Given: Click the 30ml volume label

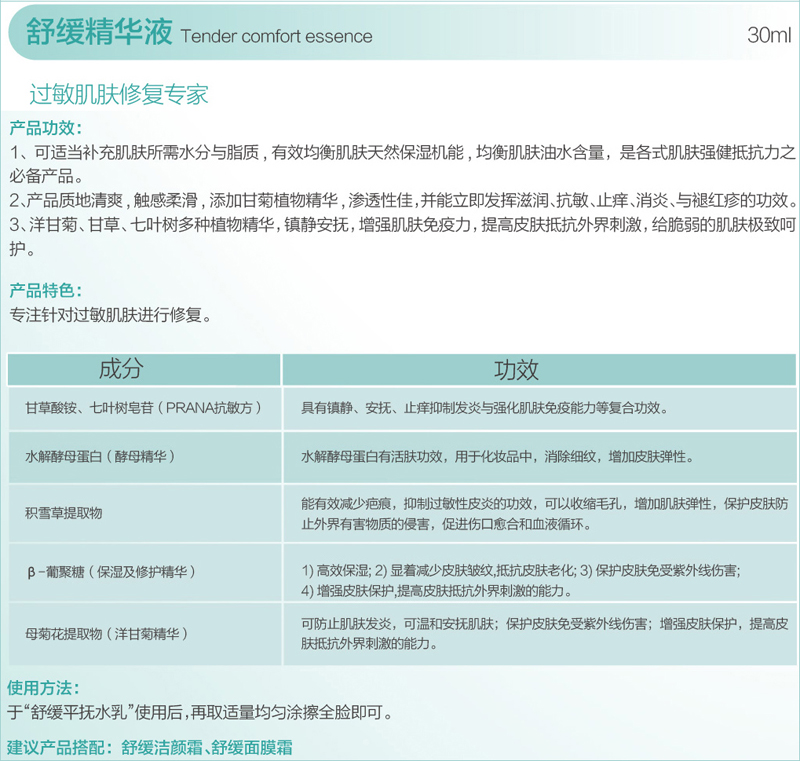Looking at the screenshot, I should [x=768, y=36].
